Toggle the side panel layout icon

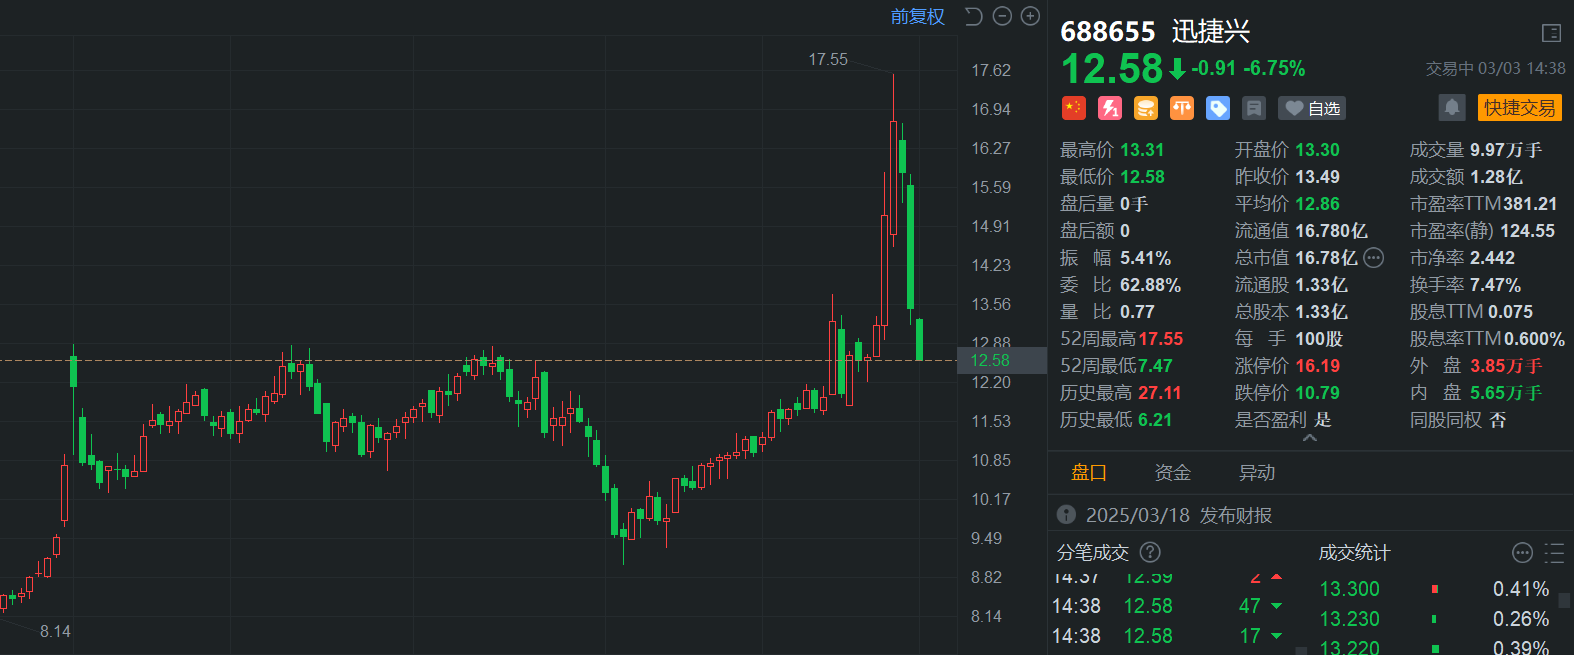tap(1551, 33)
